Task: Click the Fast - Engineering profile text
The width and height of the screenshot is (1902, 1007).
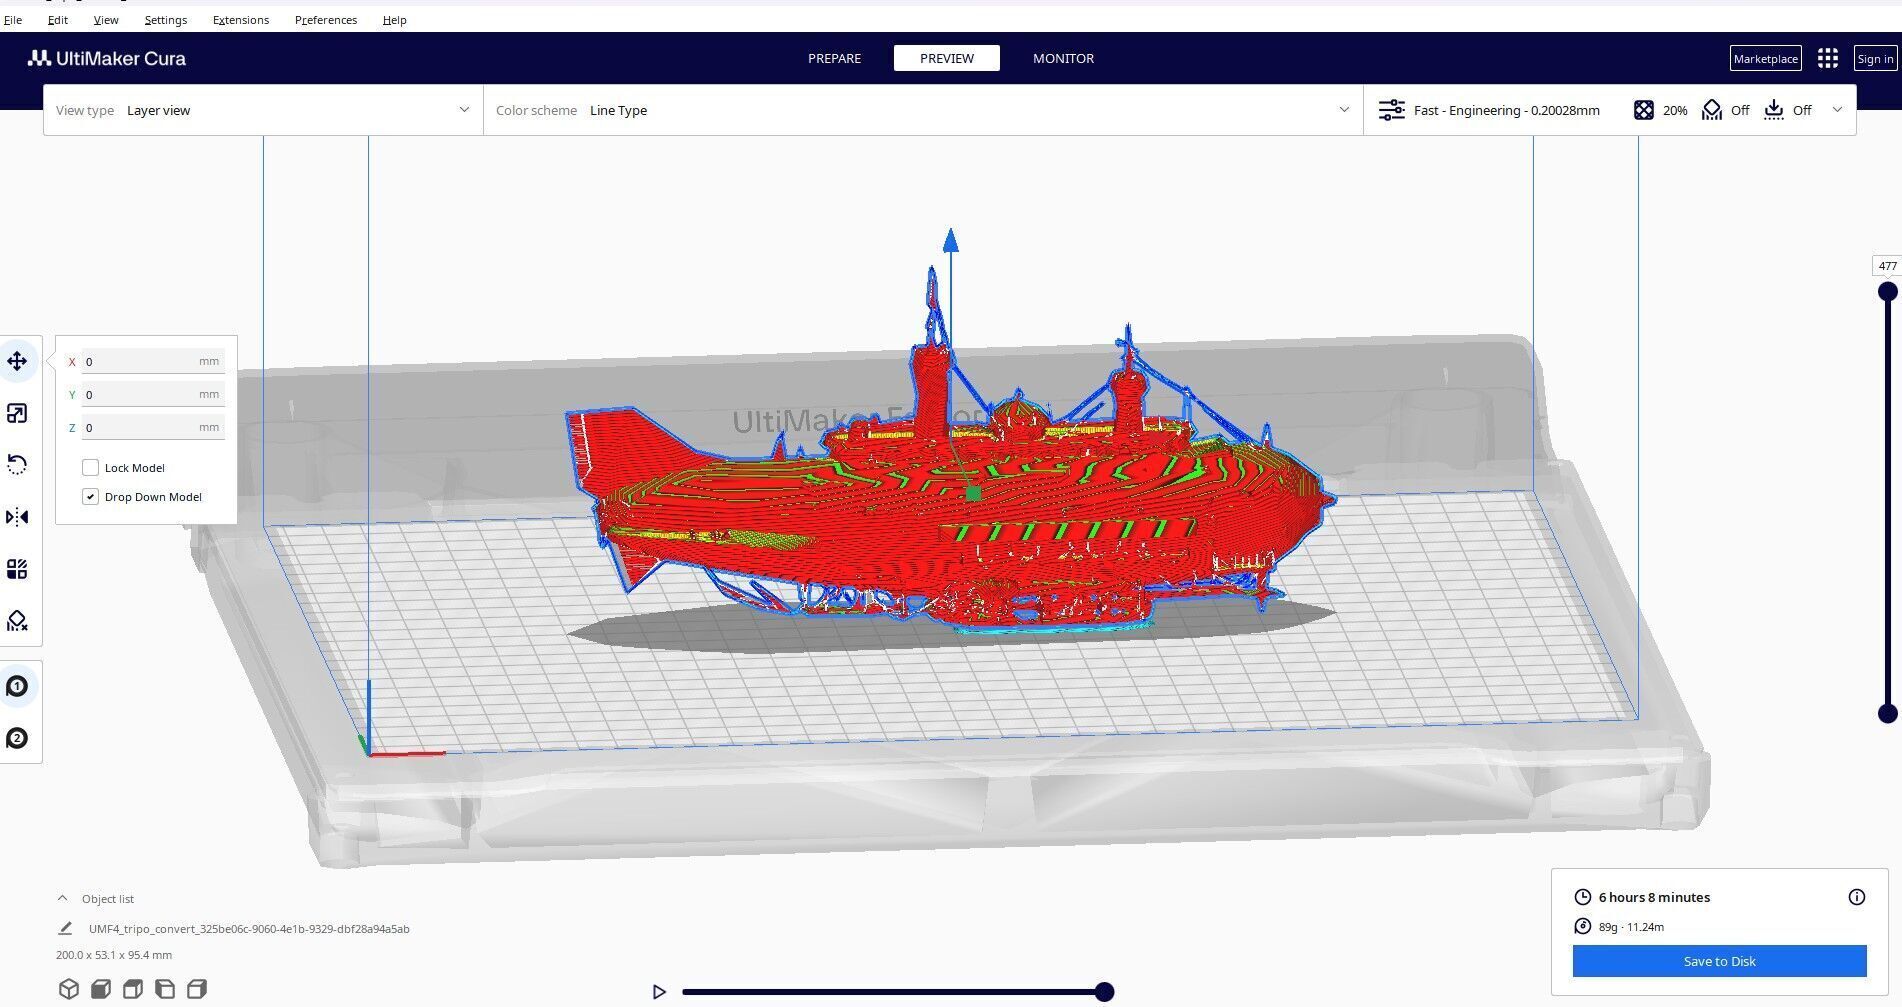Action: click(1506, 110)
